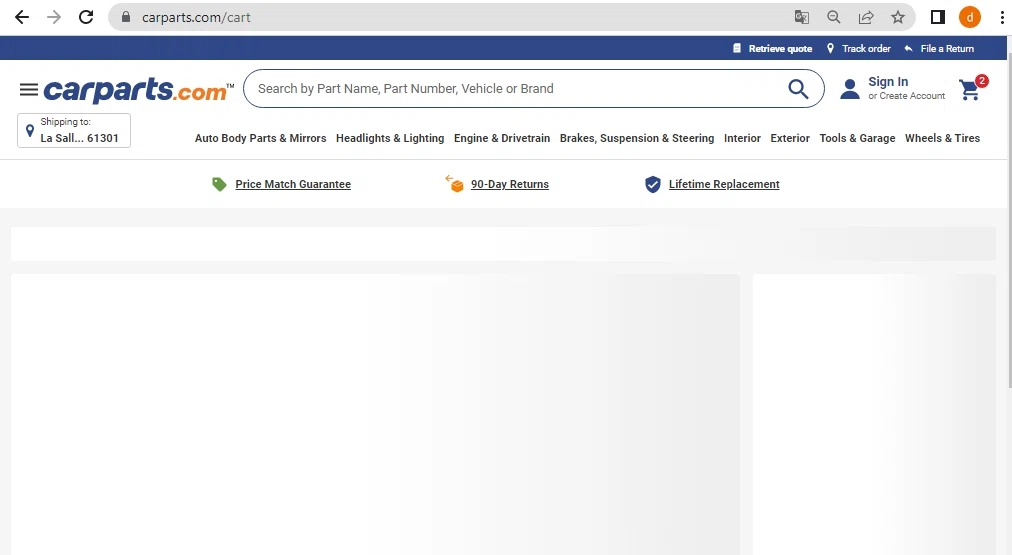Click the user account silhouette icon
This screenshot has width=1012, height=555.
850,89
